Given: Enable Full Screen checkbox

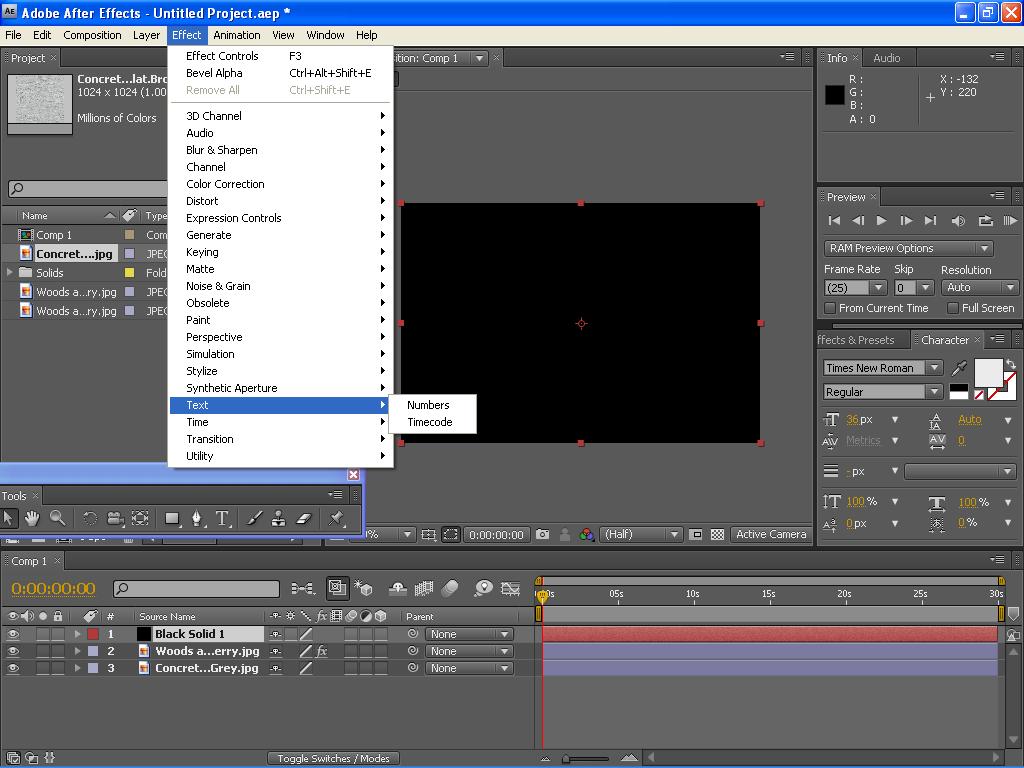Looking at the screenshot, I should pos(953,308).
